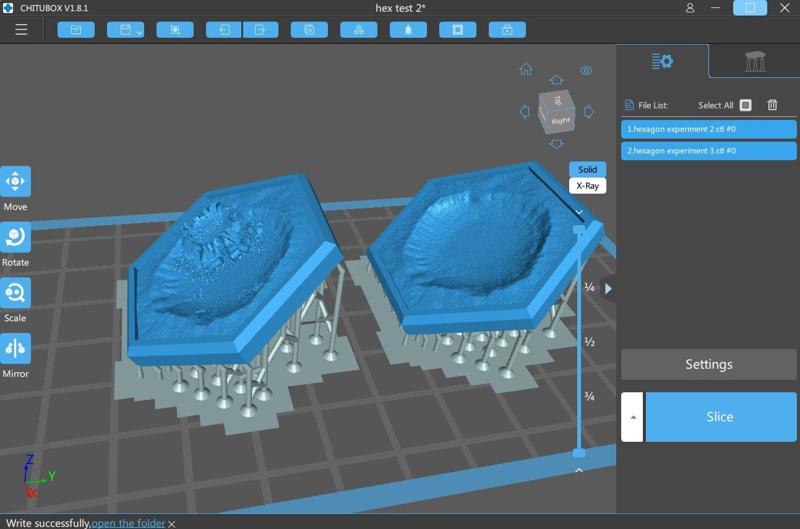The width and height of the screenshot is (800, 529).
Task: Open the hamburger main menu
Action: coord(21,30)
